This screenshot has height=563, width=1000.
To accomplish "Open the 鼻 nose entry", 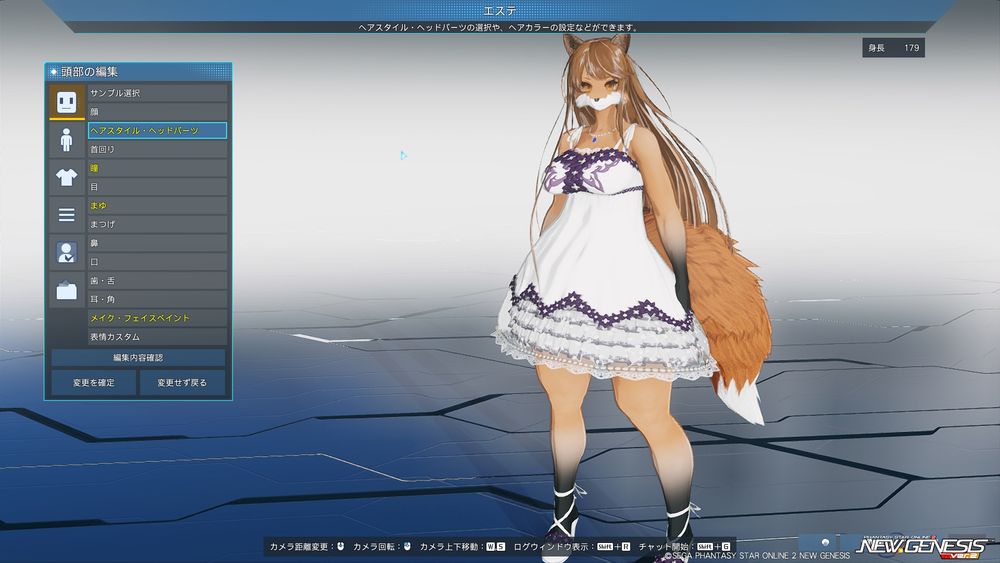I will pyautogui.click(x=157, y=243).
